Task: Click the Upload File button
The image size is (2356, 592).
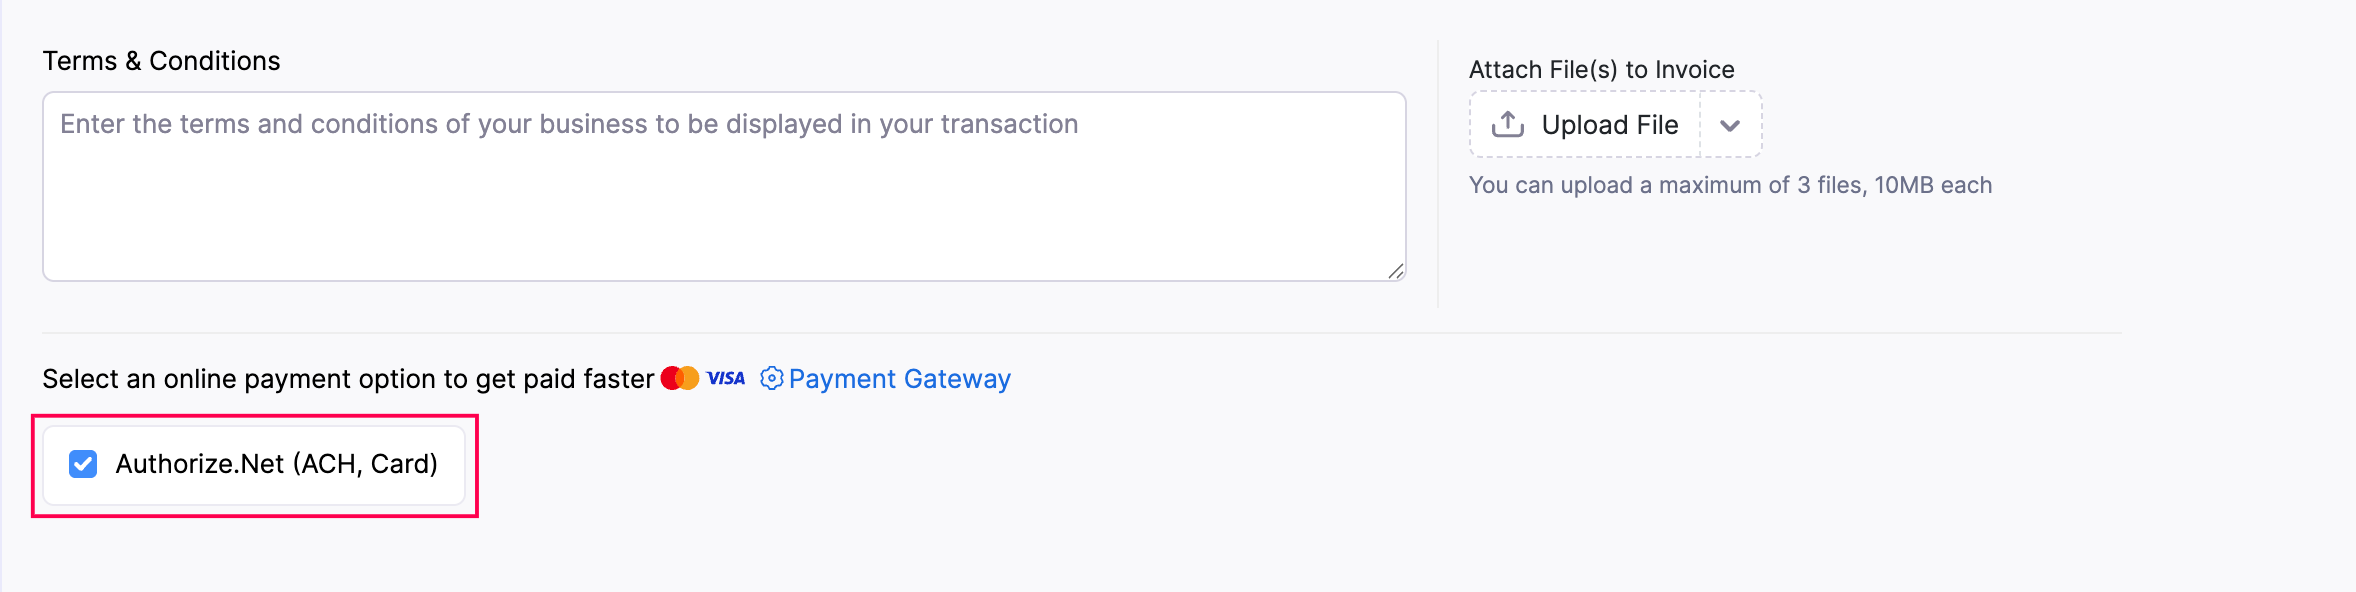Action: pos(1583,124)
